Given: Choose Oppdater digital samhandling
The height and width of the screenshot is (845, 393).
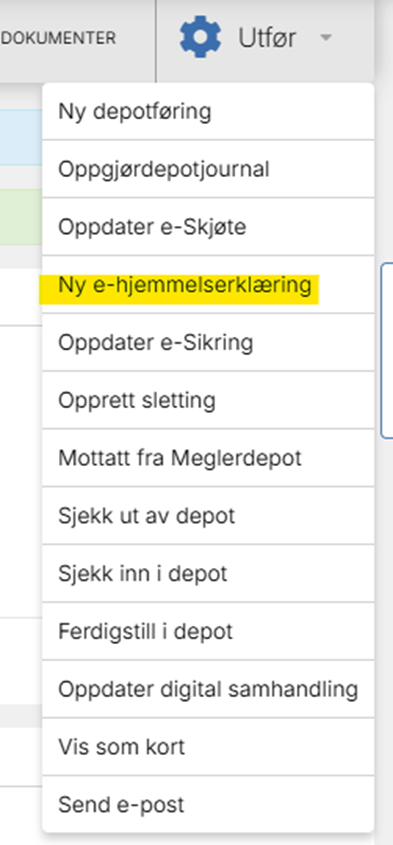Looking at the screenshot, I should 208,689.
